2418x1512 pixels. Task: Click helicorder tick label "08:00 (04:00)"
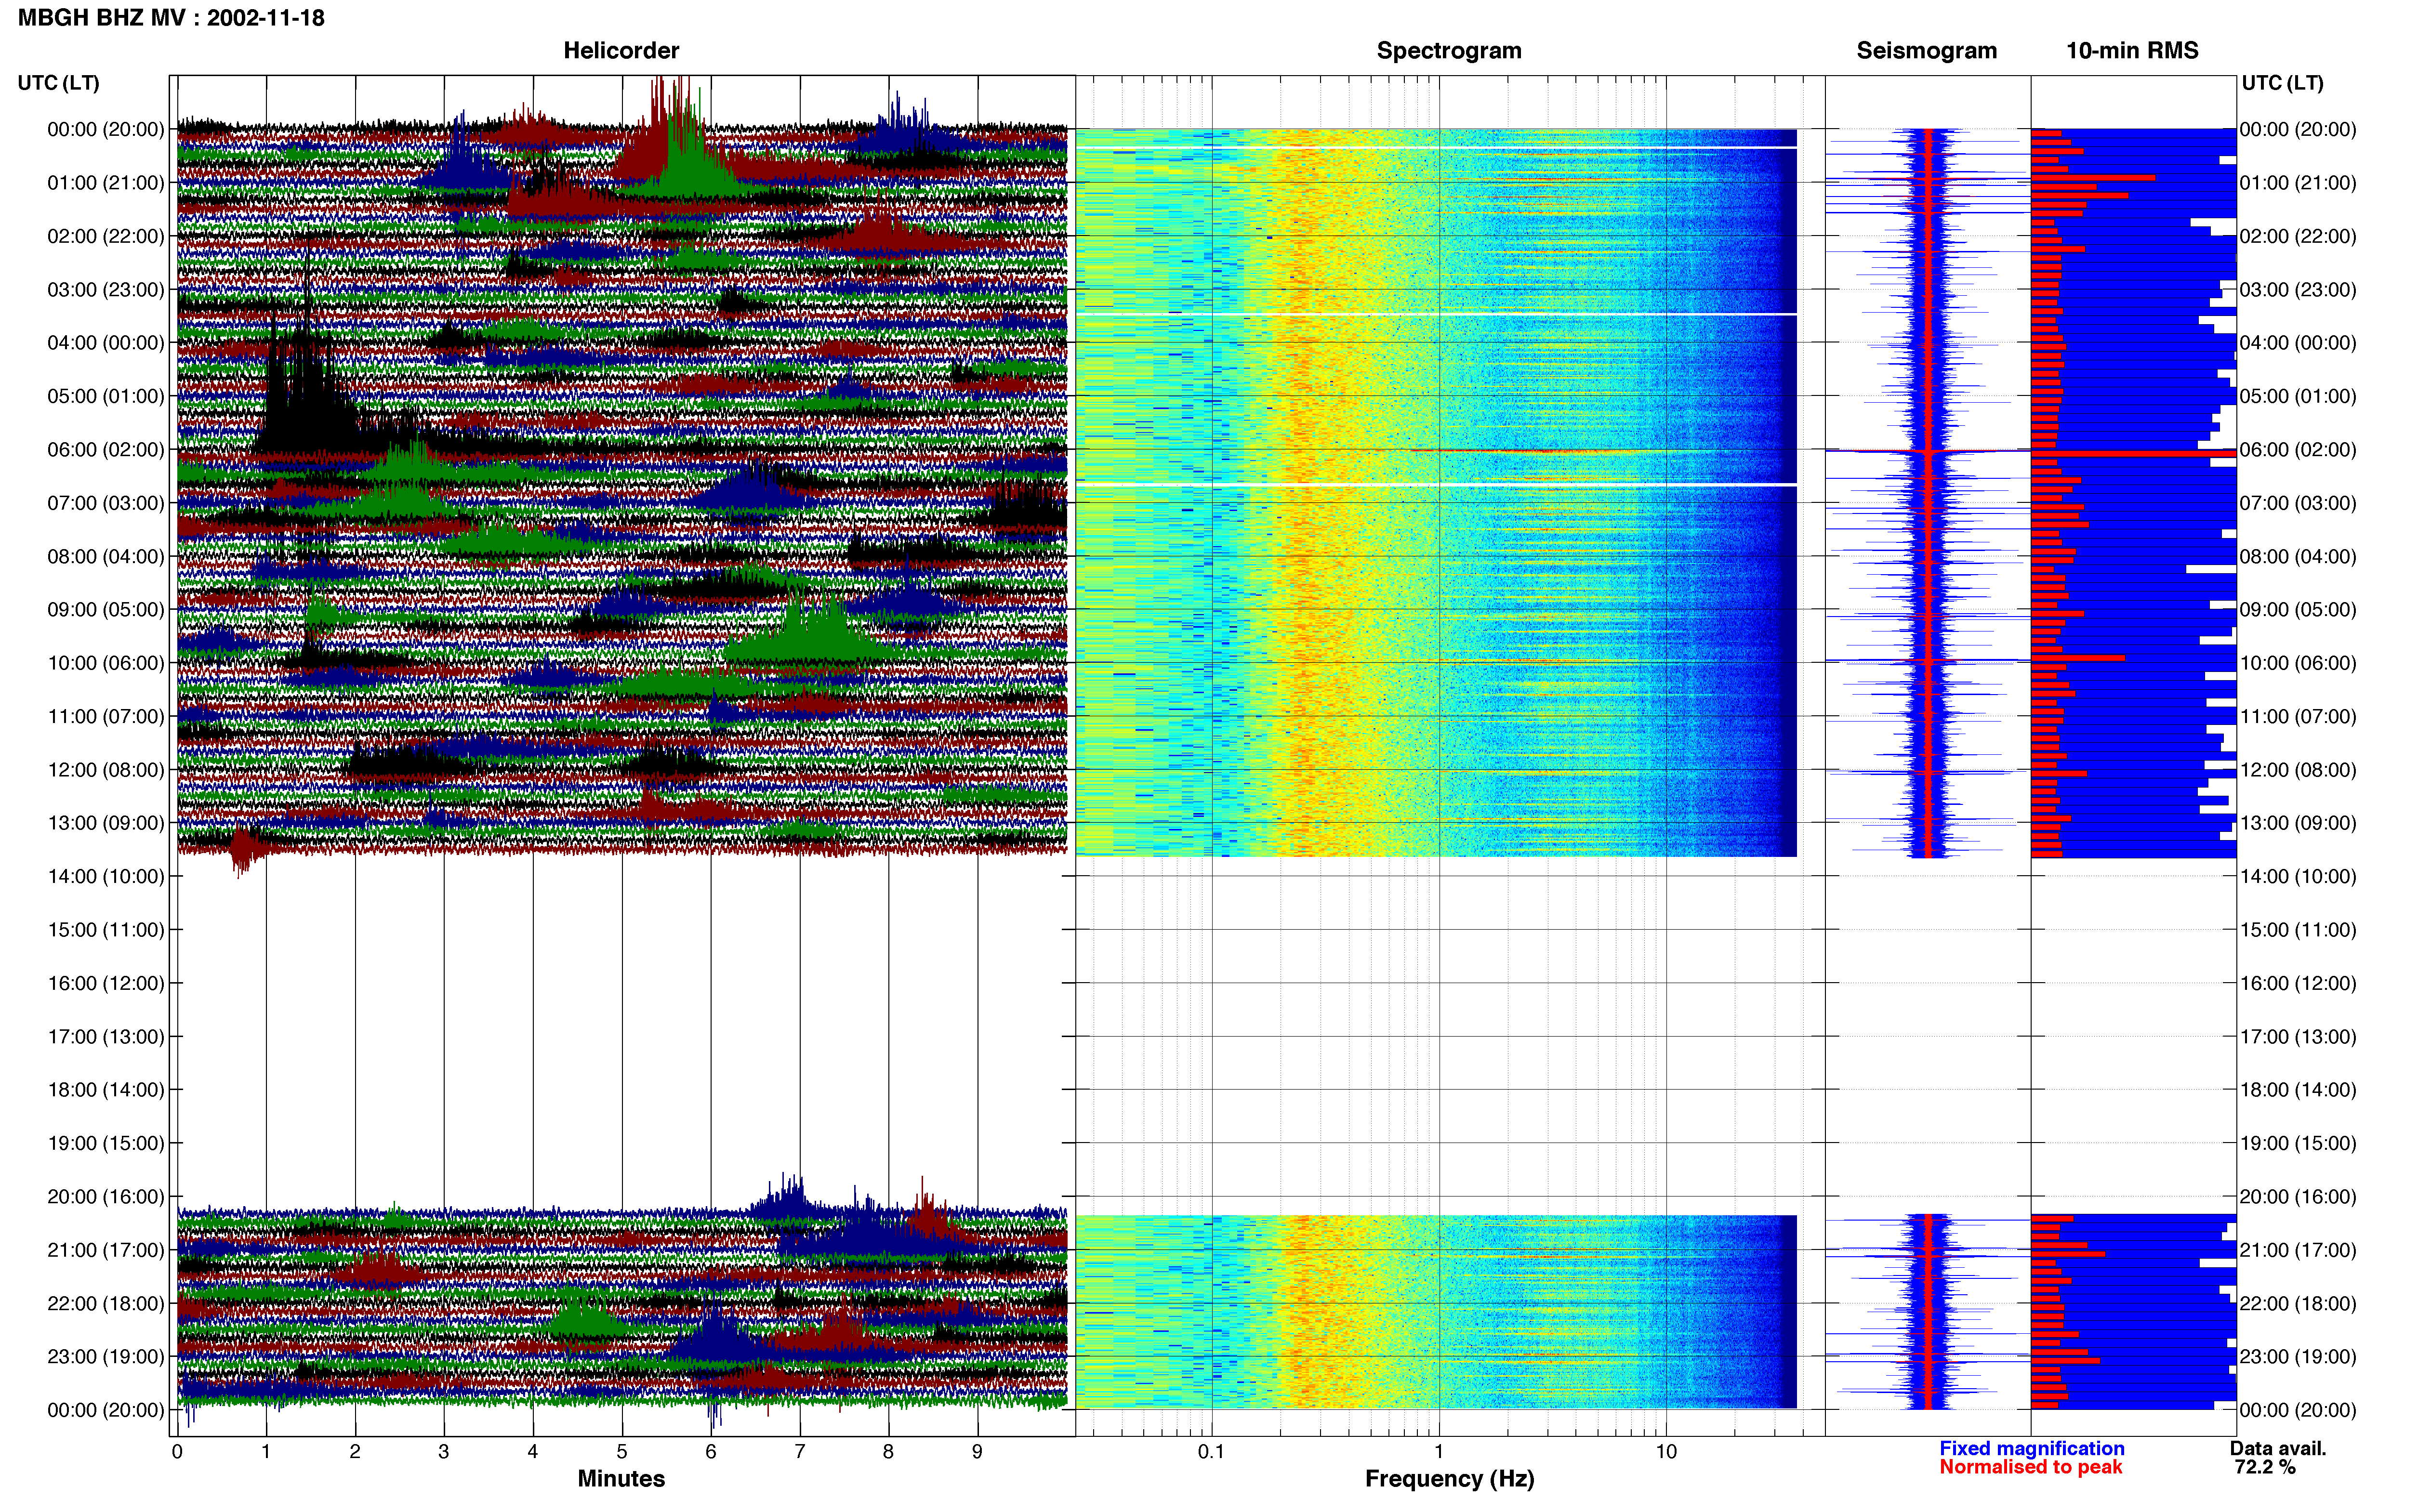tap(105, 556)
